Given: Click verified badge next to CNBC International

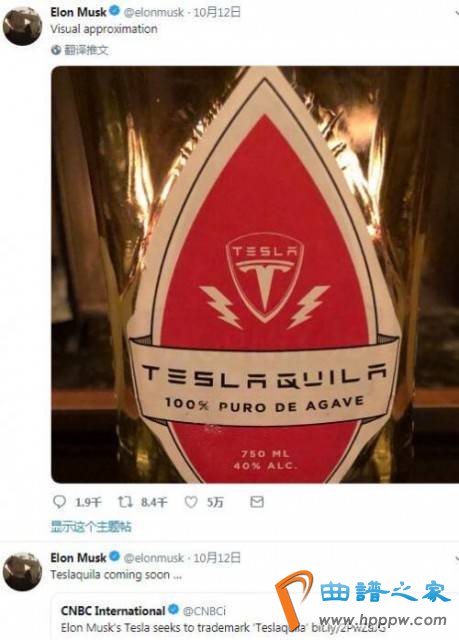Looking at the screenshot, I should (173, 610).
